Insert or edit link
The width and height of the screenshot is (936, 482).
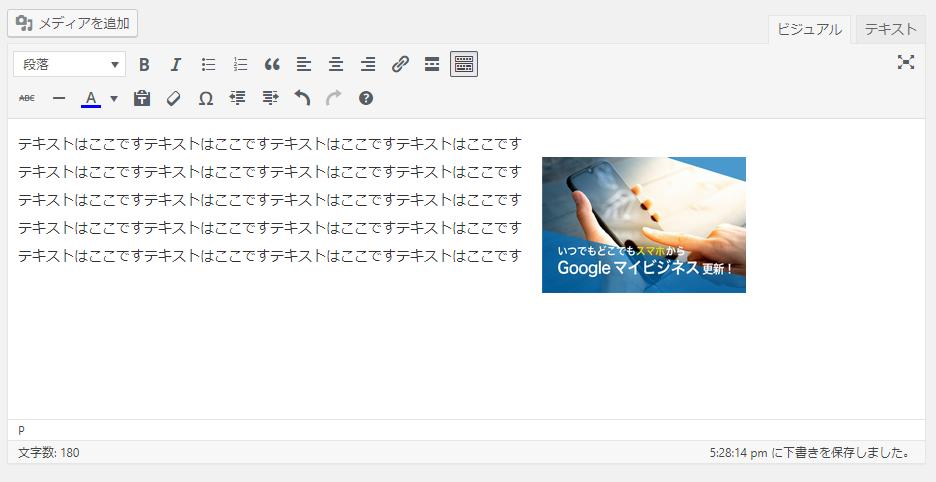coord(400,64)
